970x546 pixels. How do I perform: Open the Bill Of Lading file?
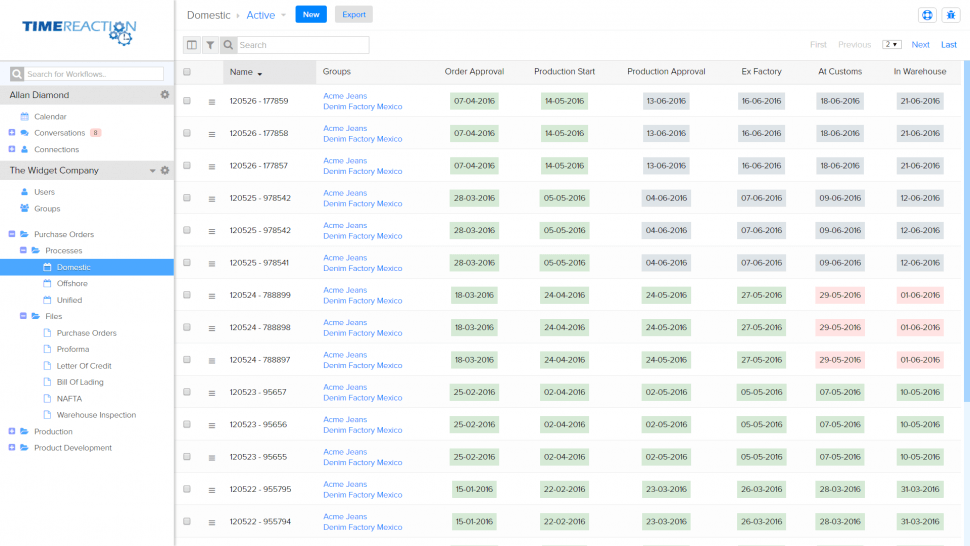pyautogui.click(x=80, y=382)
